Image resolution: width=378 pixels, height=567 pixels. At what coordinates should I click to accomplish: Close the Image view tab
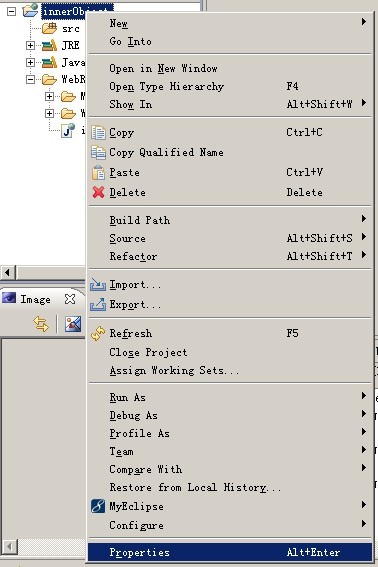pos(70,299)
